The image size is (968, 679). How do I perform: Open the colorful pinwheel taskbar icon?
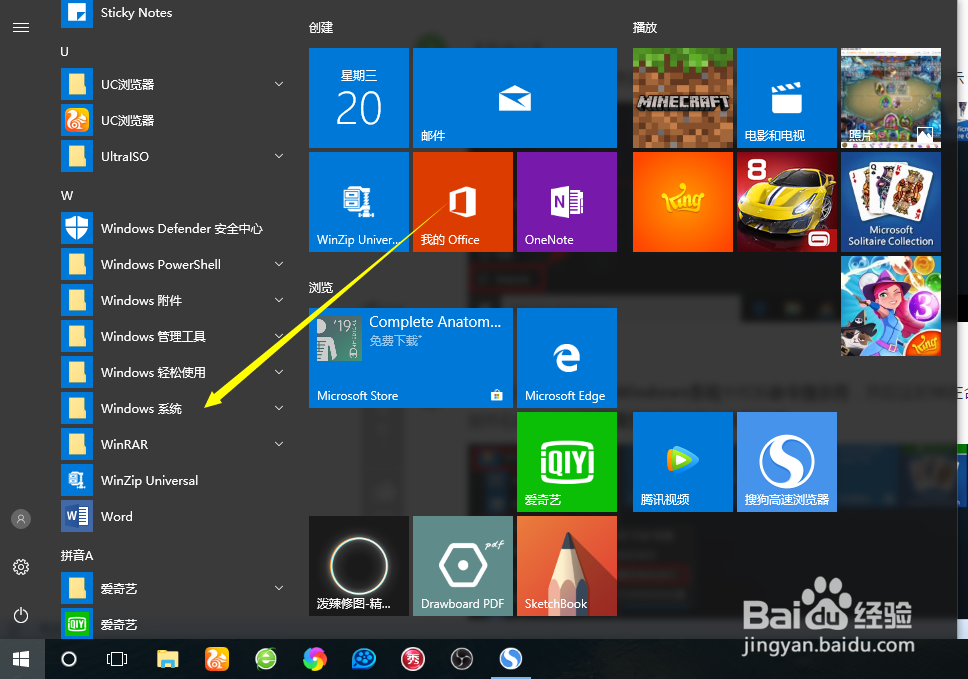315,659
